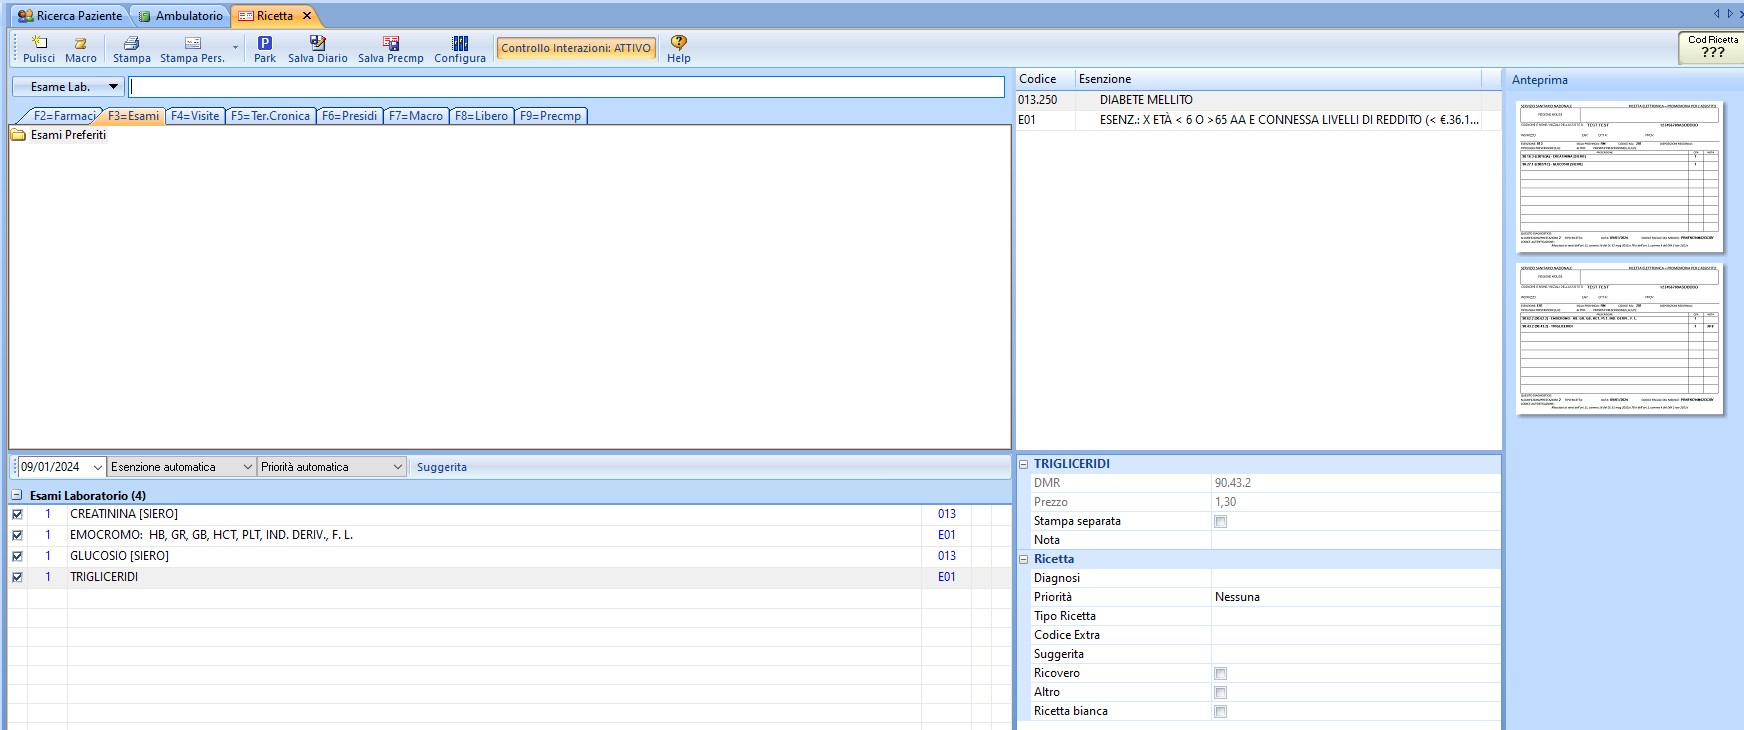
Task: Toggle Controllo Interazioni: ATTIVO button
Action: [x=576, y=48]
